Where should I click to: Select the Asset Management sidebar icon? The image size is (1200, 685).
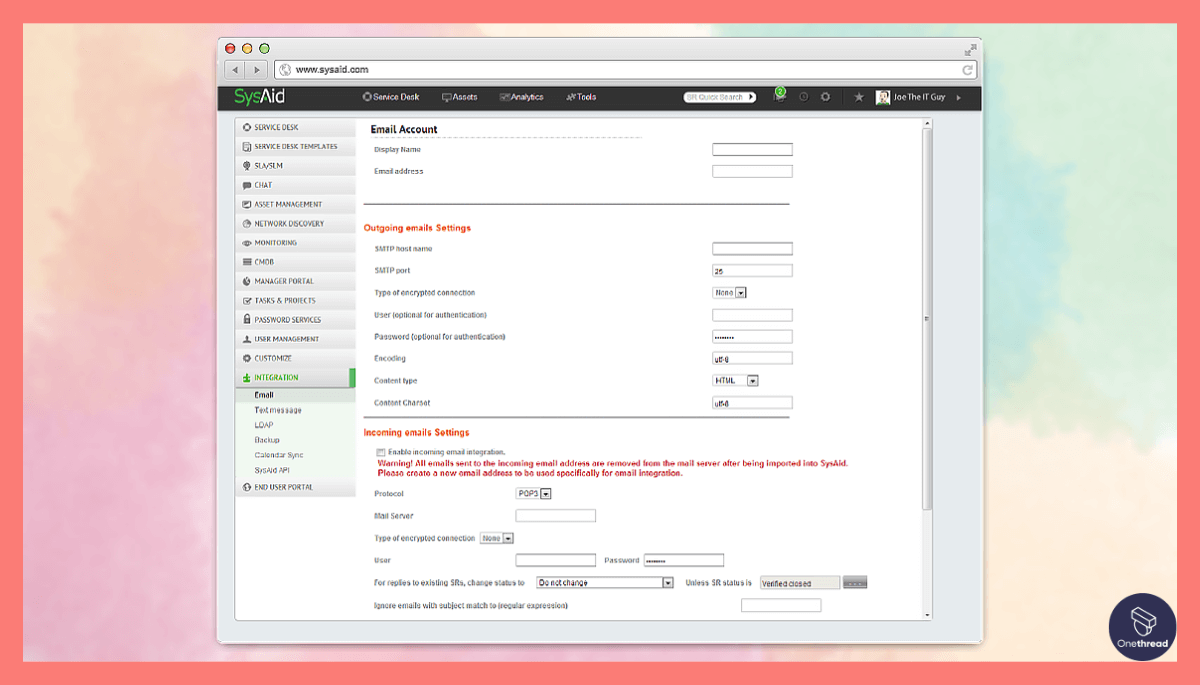[x=245, y=204]
